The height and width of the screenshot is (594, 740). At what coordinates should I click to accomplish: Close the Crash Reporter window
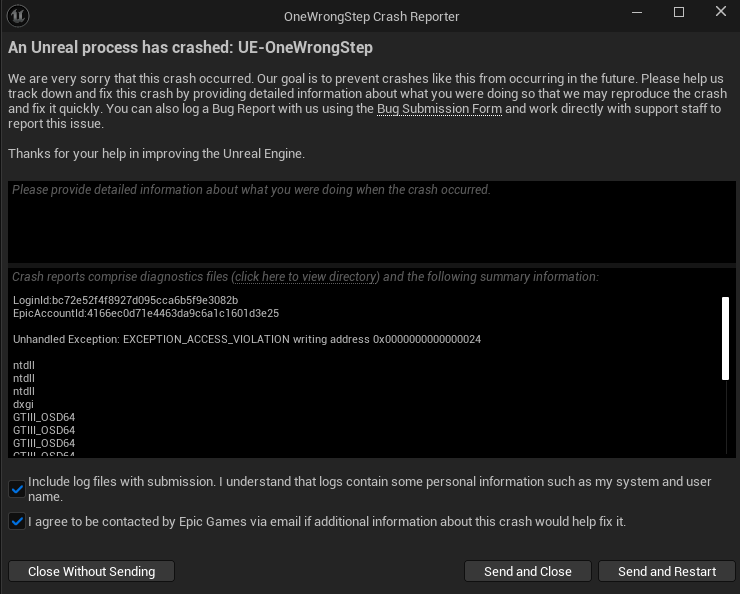722,12
